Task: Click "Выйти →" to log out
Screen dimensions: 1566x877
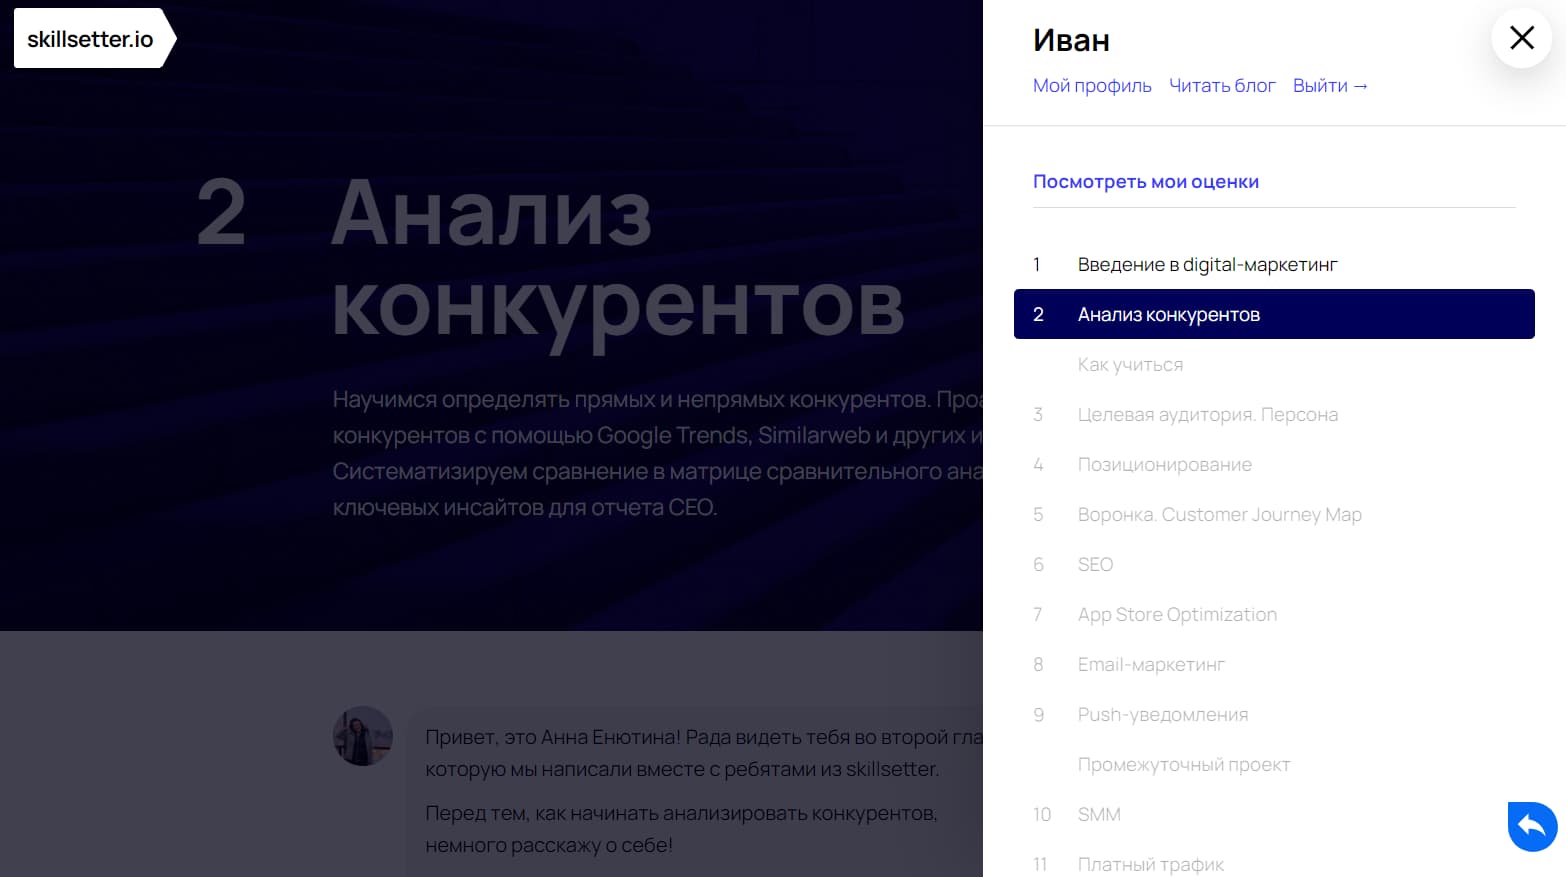Action: click(1330, 85)
